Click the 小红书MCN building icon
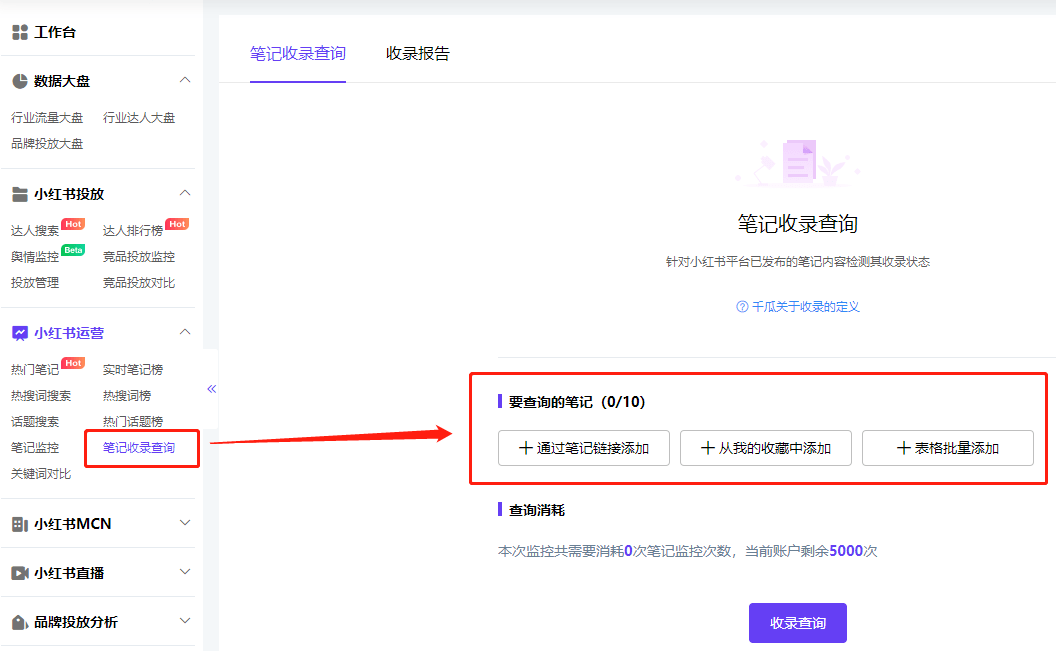1056x651 pixels. tap(20, 524)
